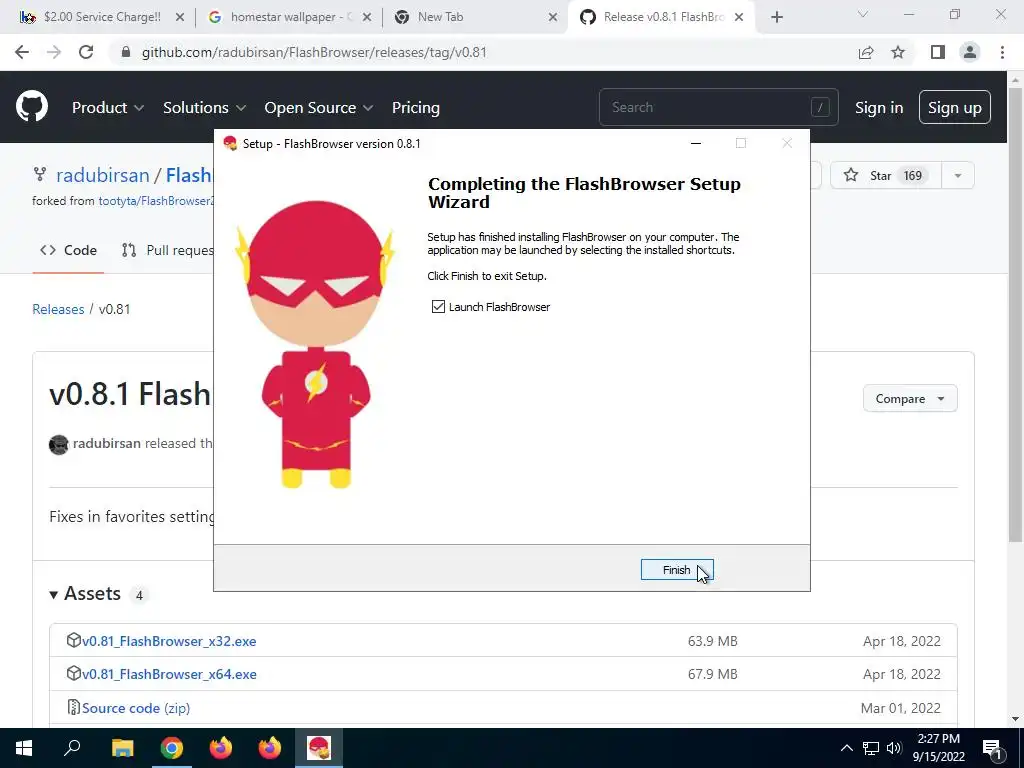
Task: Download v0.81_FlashBrowser_x64.exe
Action: point(169,674)
